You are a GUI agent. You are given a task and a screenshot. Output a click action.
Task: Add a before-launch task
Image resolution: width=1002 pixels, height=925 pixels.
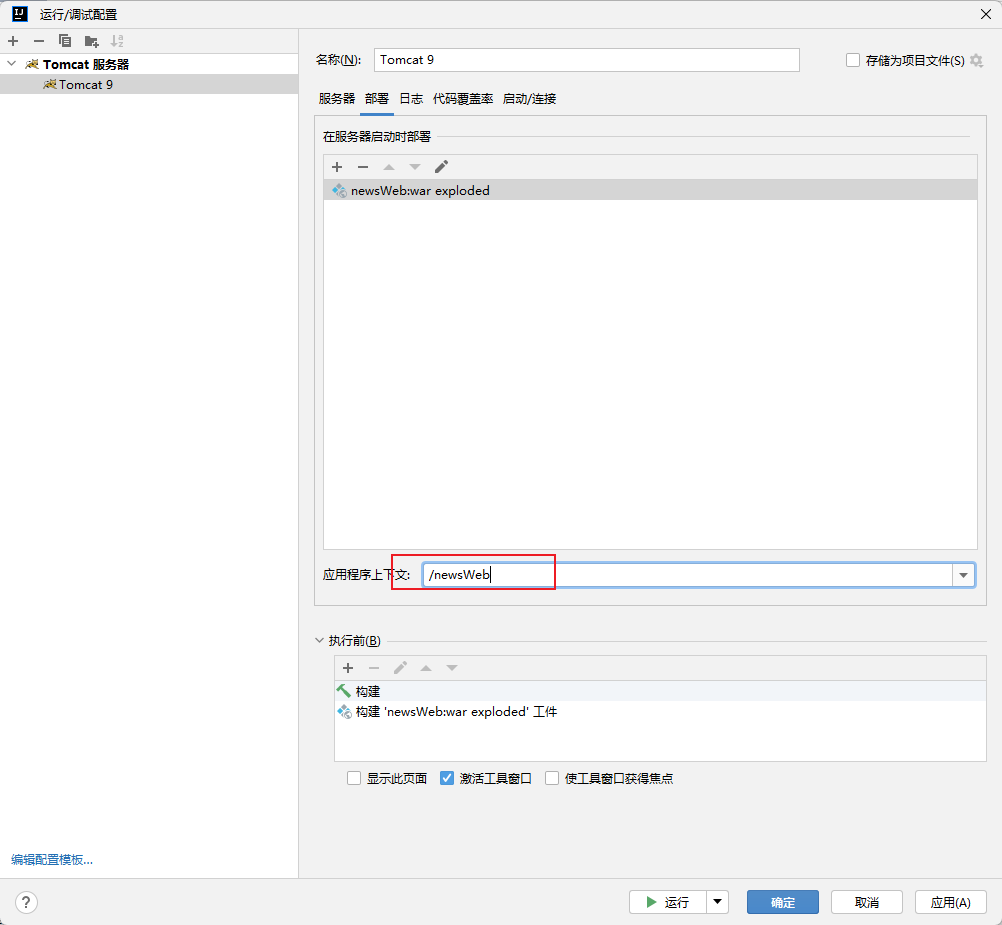pos(348,668)
